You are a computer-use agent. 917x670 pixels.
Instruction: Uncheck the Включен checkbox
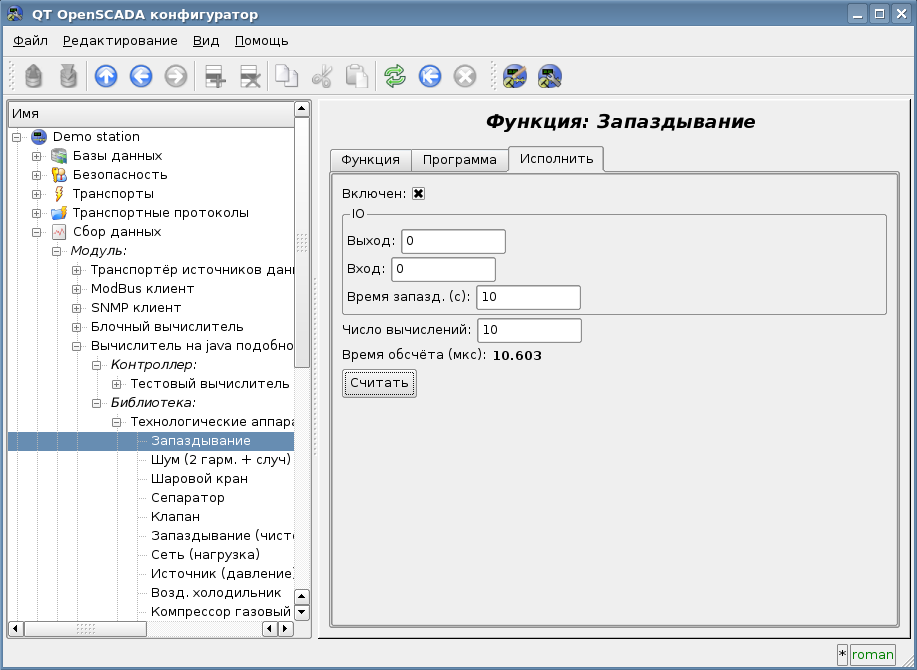418,194
